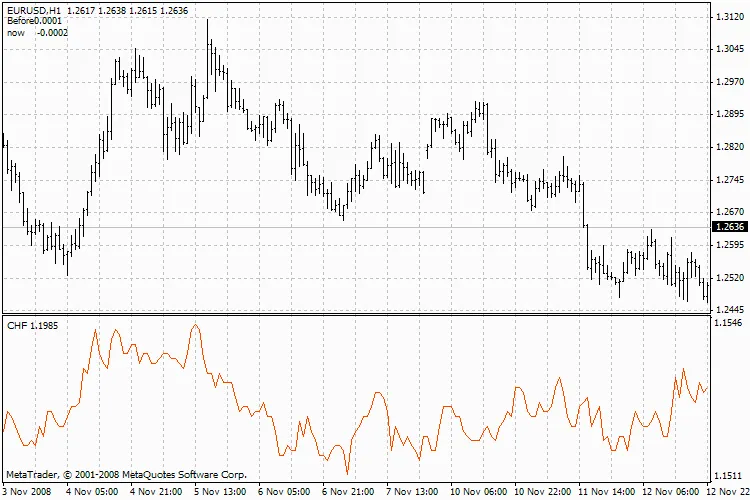Select the Before0.0001 label
This screenshot has height=500, width=750.
(35, 22)
